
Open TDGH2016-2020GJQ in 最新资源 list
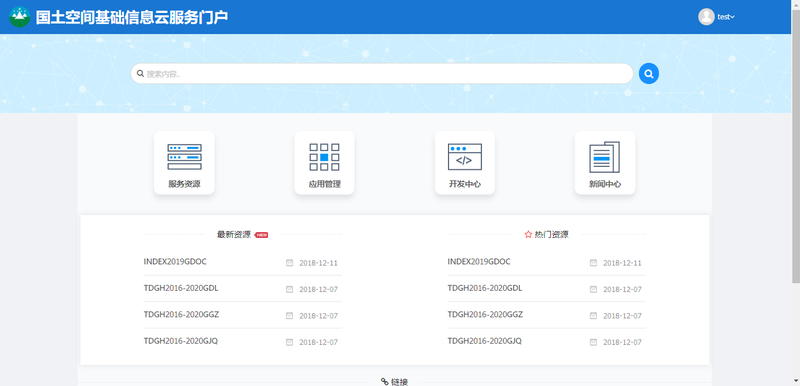[x=181, y=341]
